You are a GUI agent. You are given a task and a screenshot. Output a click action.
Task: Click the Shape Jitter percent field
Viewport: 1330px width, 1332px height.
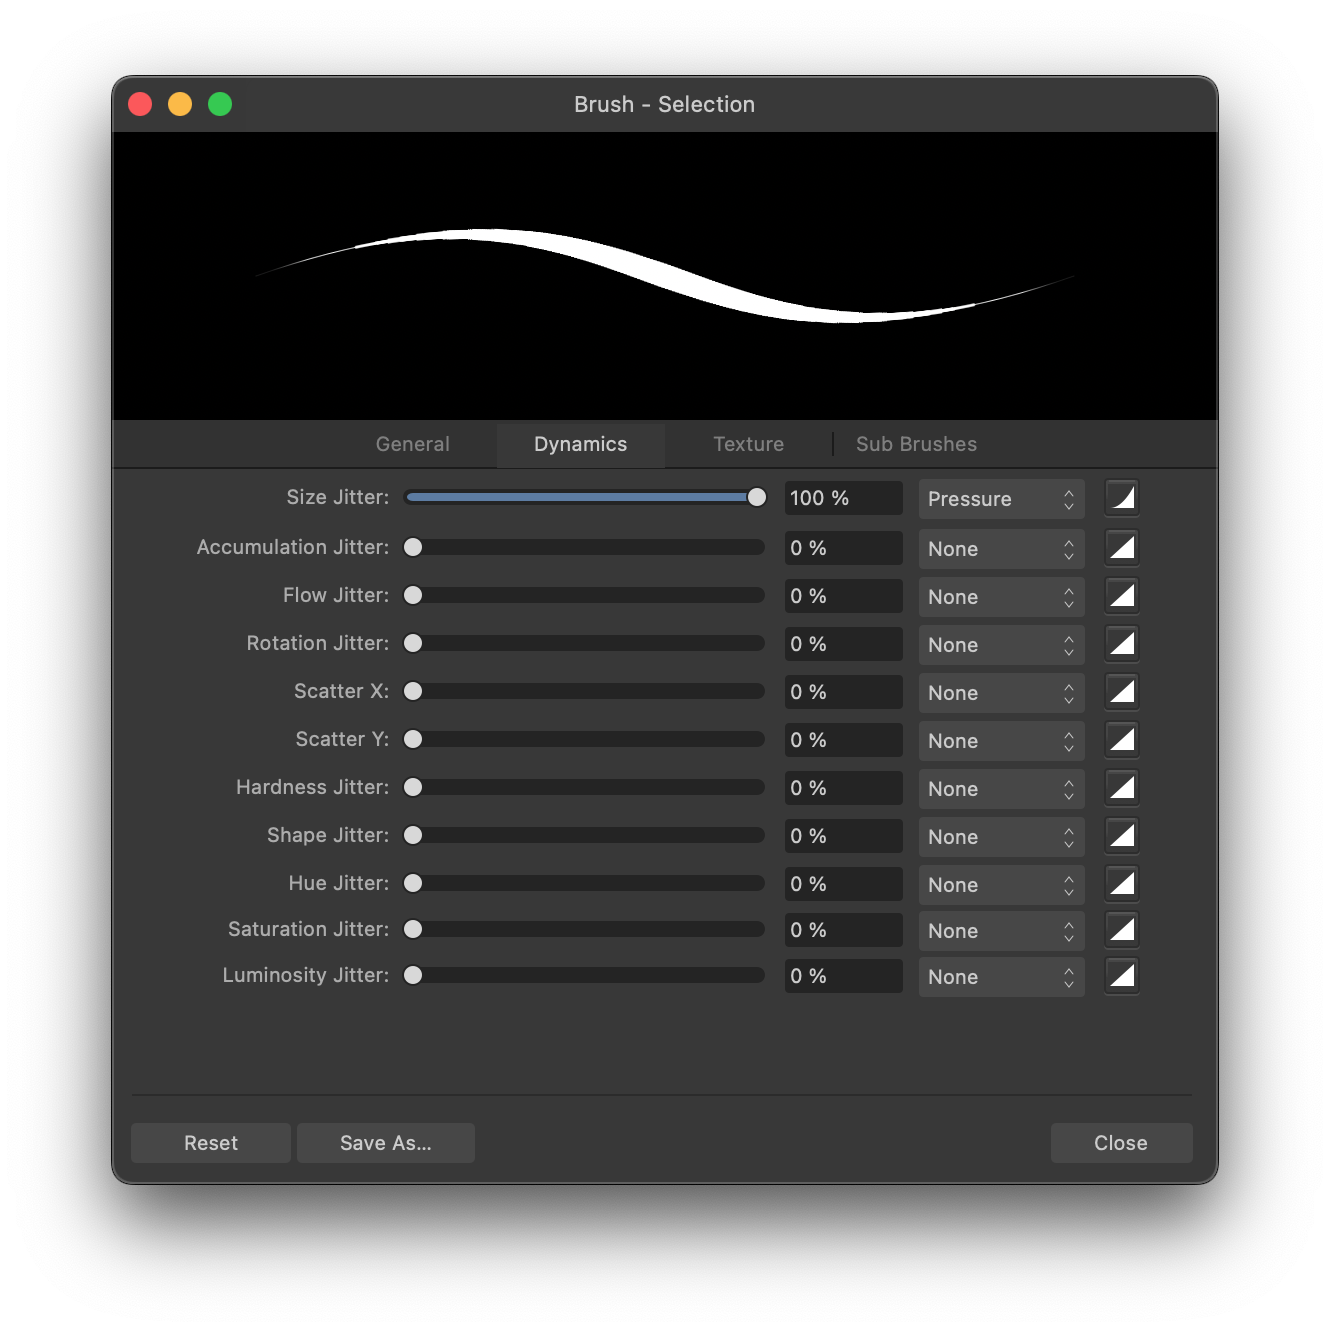point(844,836)
